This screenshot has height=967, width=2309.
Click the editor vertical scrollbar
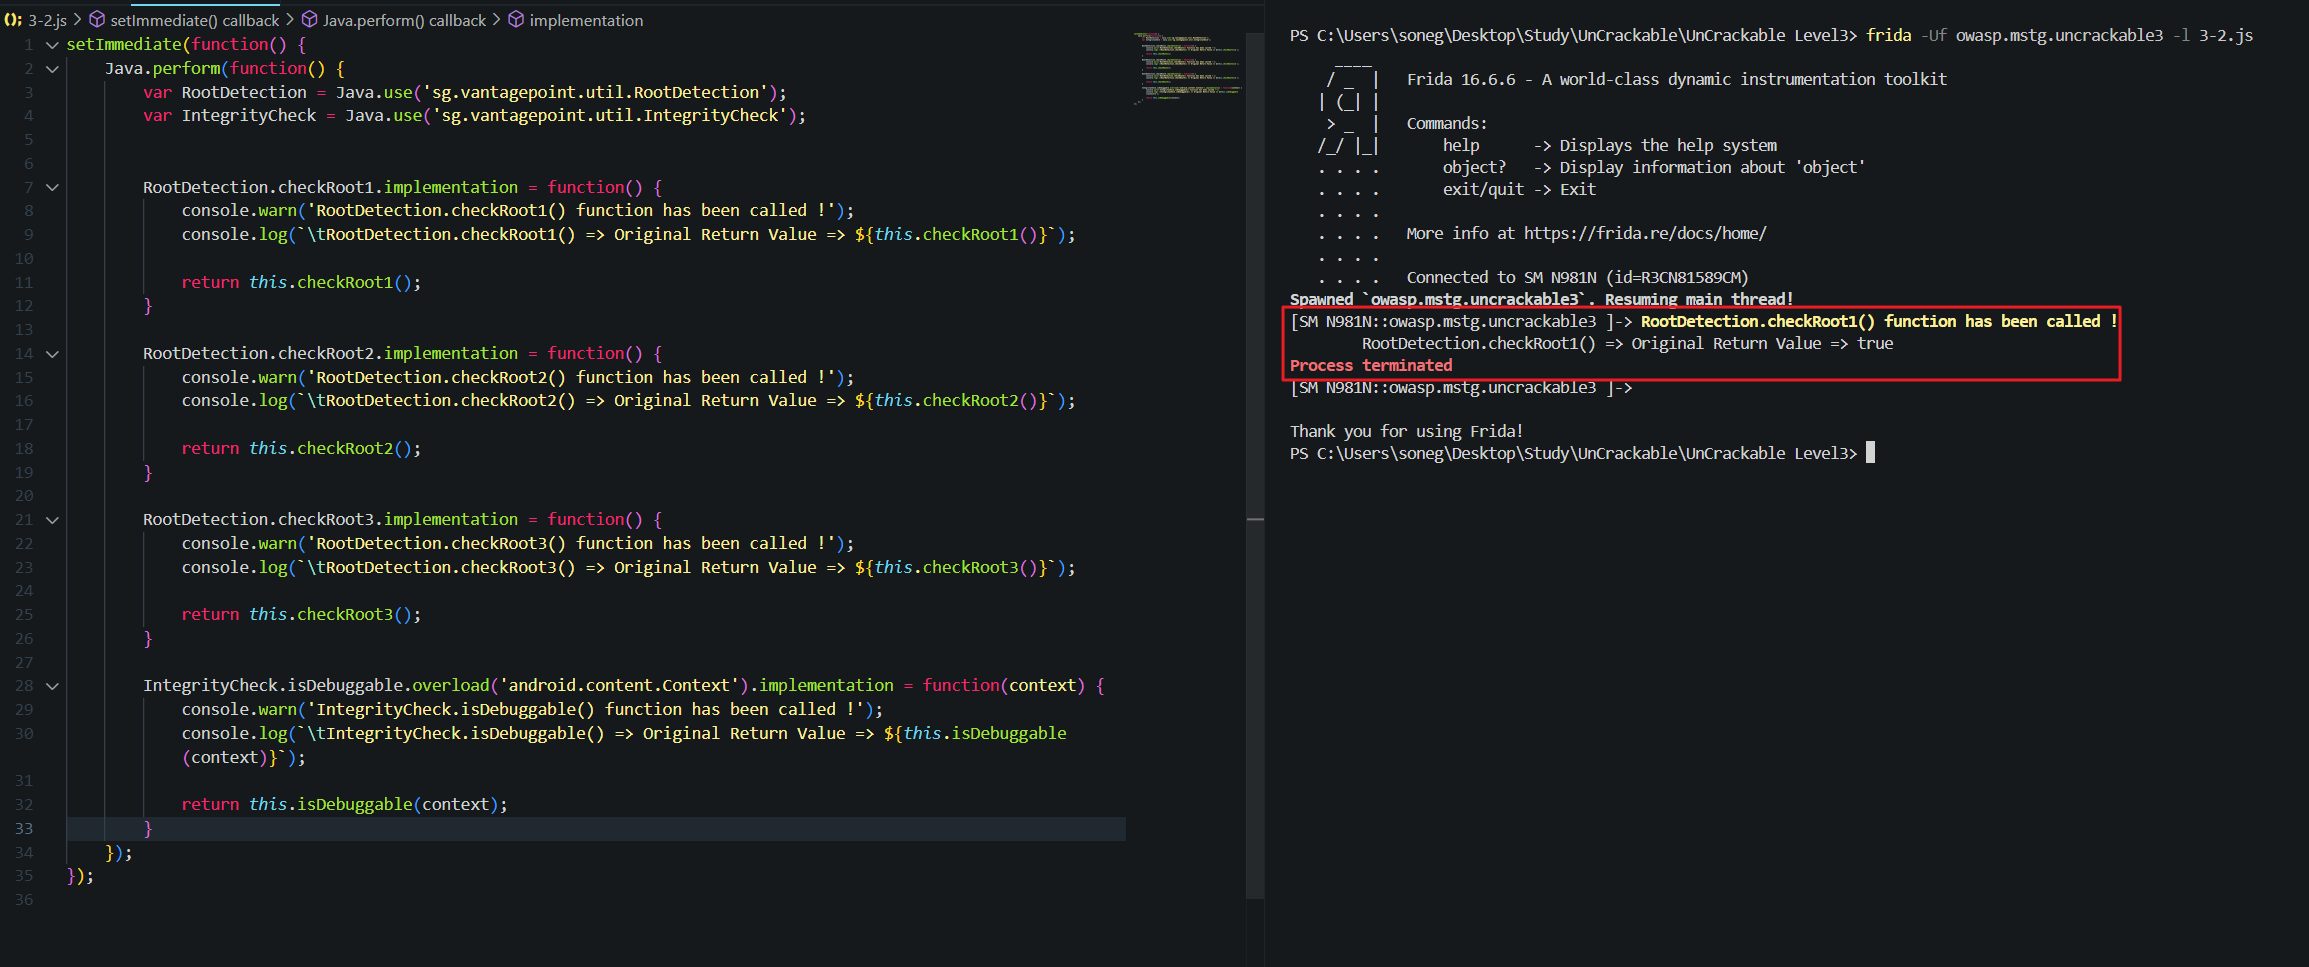(x=1255, y=466)
